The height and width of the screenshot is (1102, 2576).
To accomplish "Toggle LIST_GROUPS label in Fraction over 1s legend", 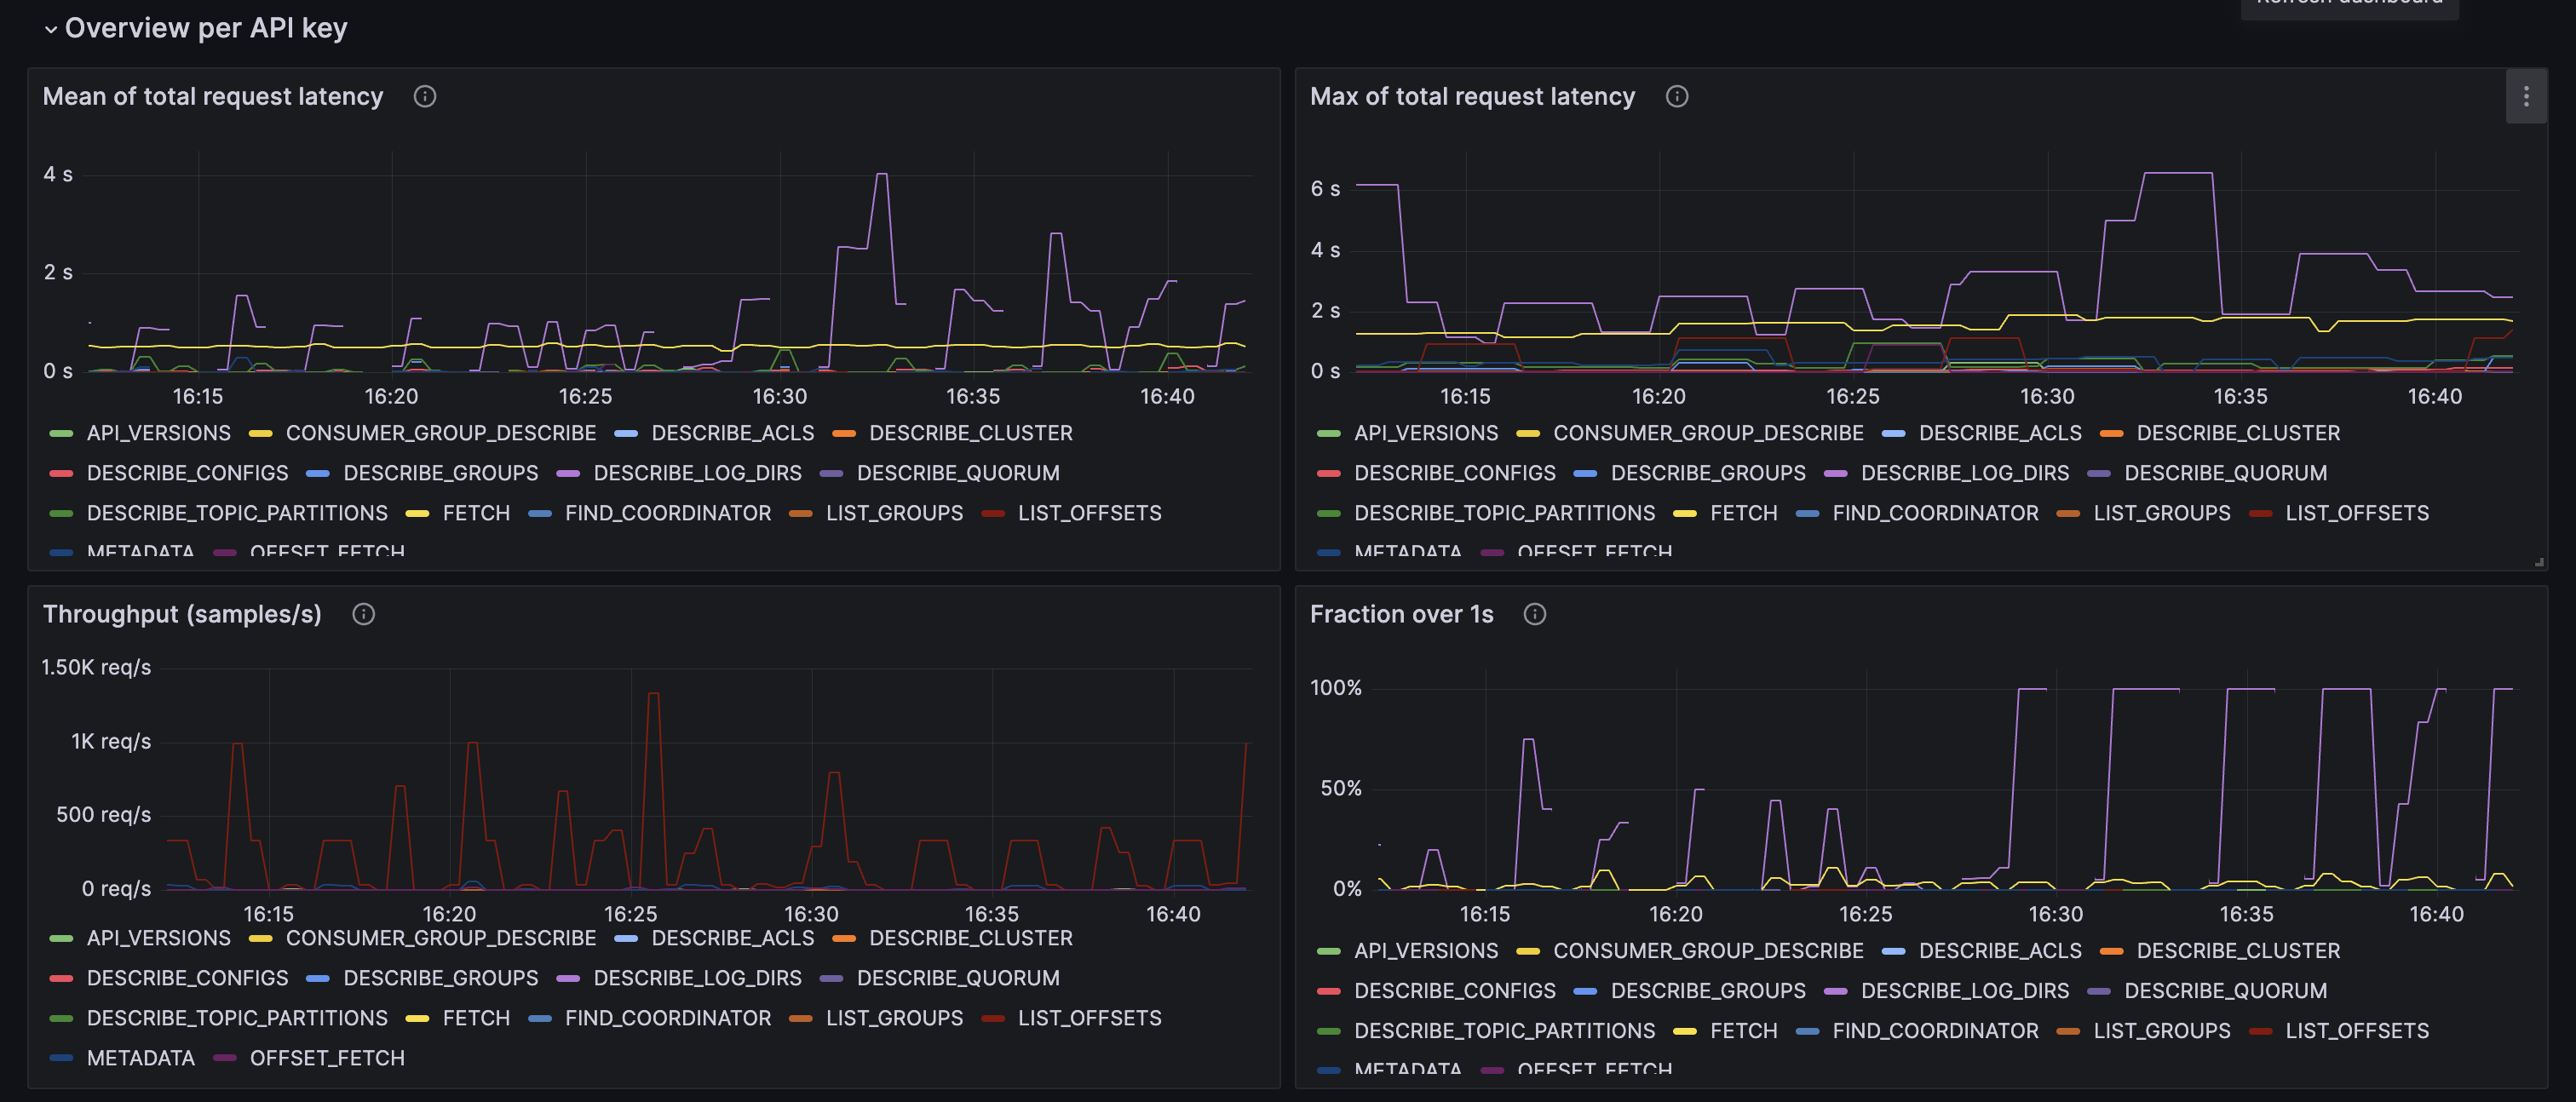I will tap(2161, 1031).
